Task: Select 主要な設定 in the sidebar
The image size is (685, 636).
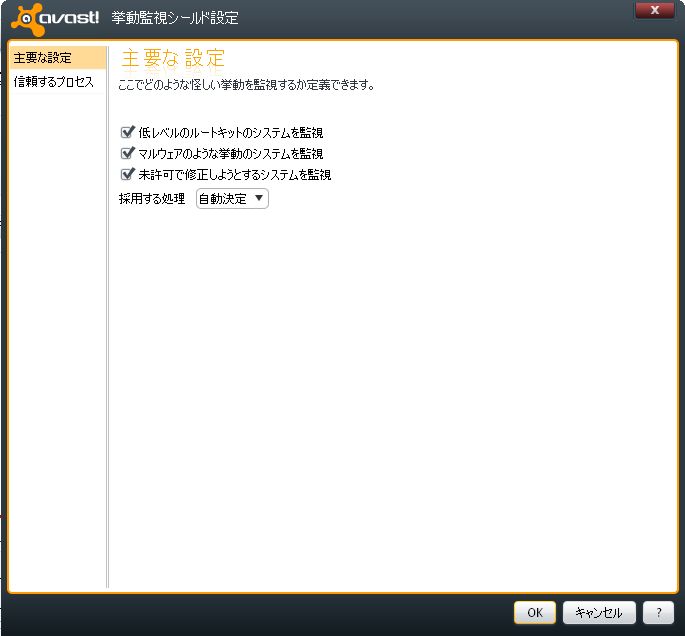Action: [56, 58]
